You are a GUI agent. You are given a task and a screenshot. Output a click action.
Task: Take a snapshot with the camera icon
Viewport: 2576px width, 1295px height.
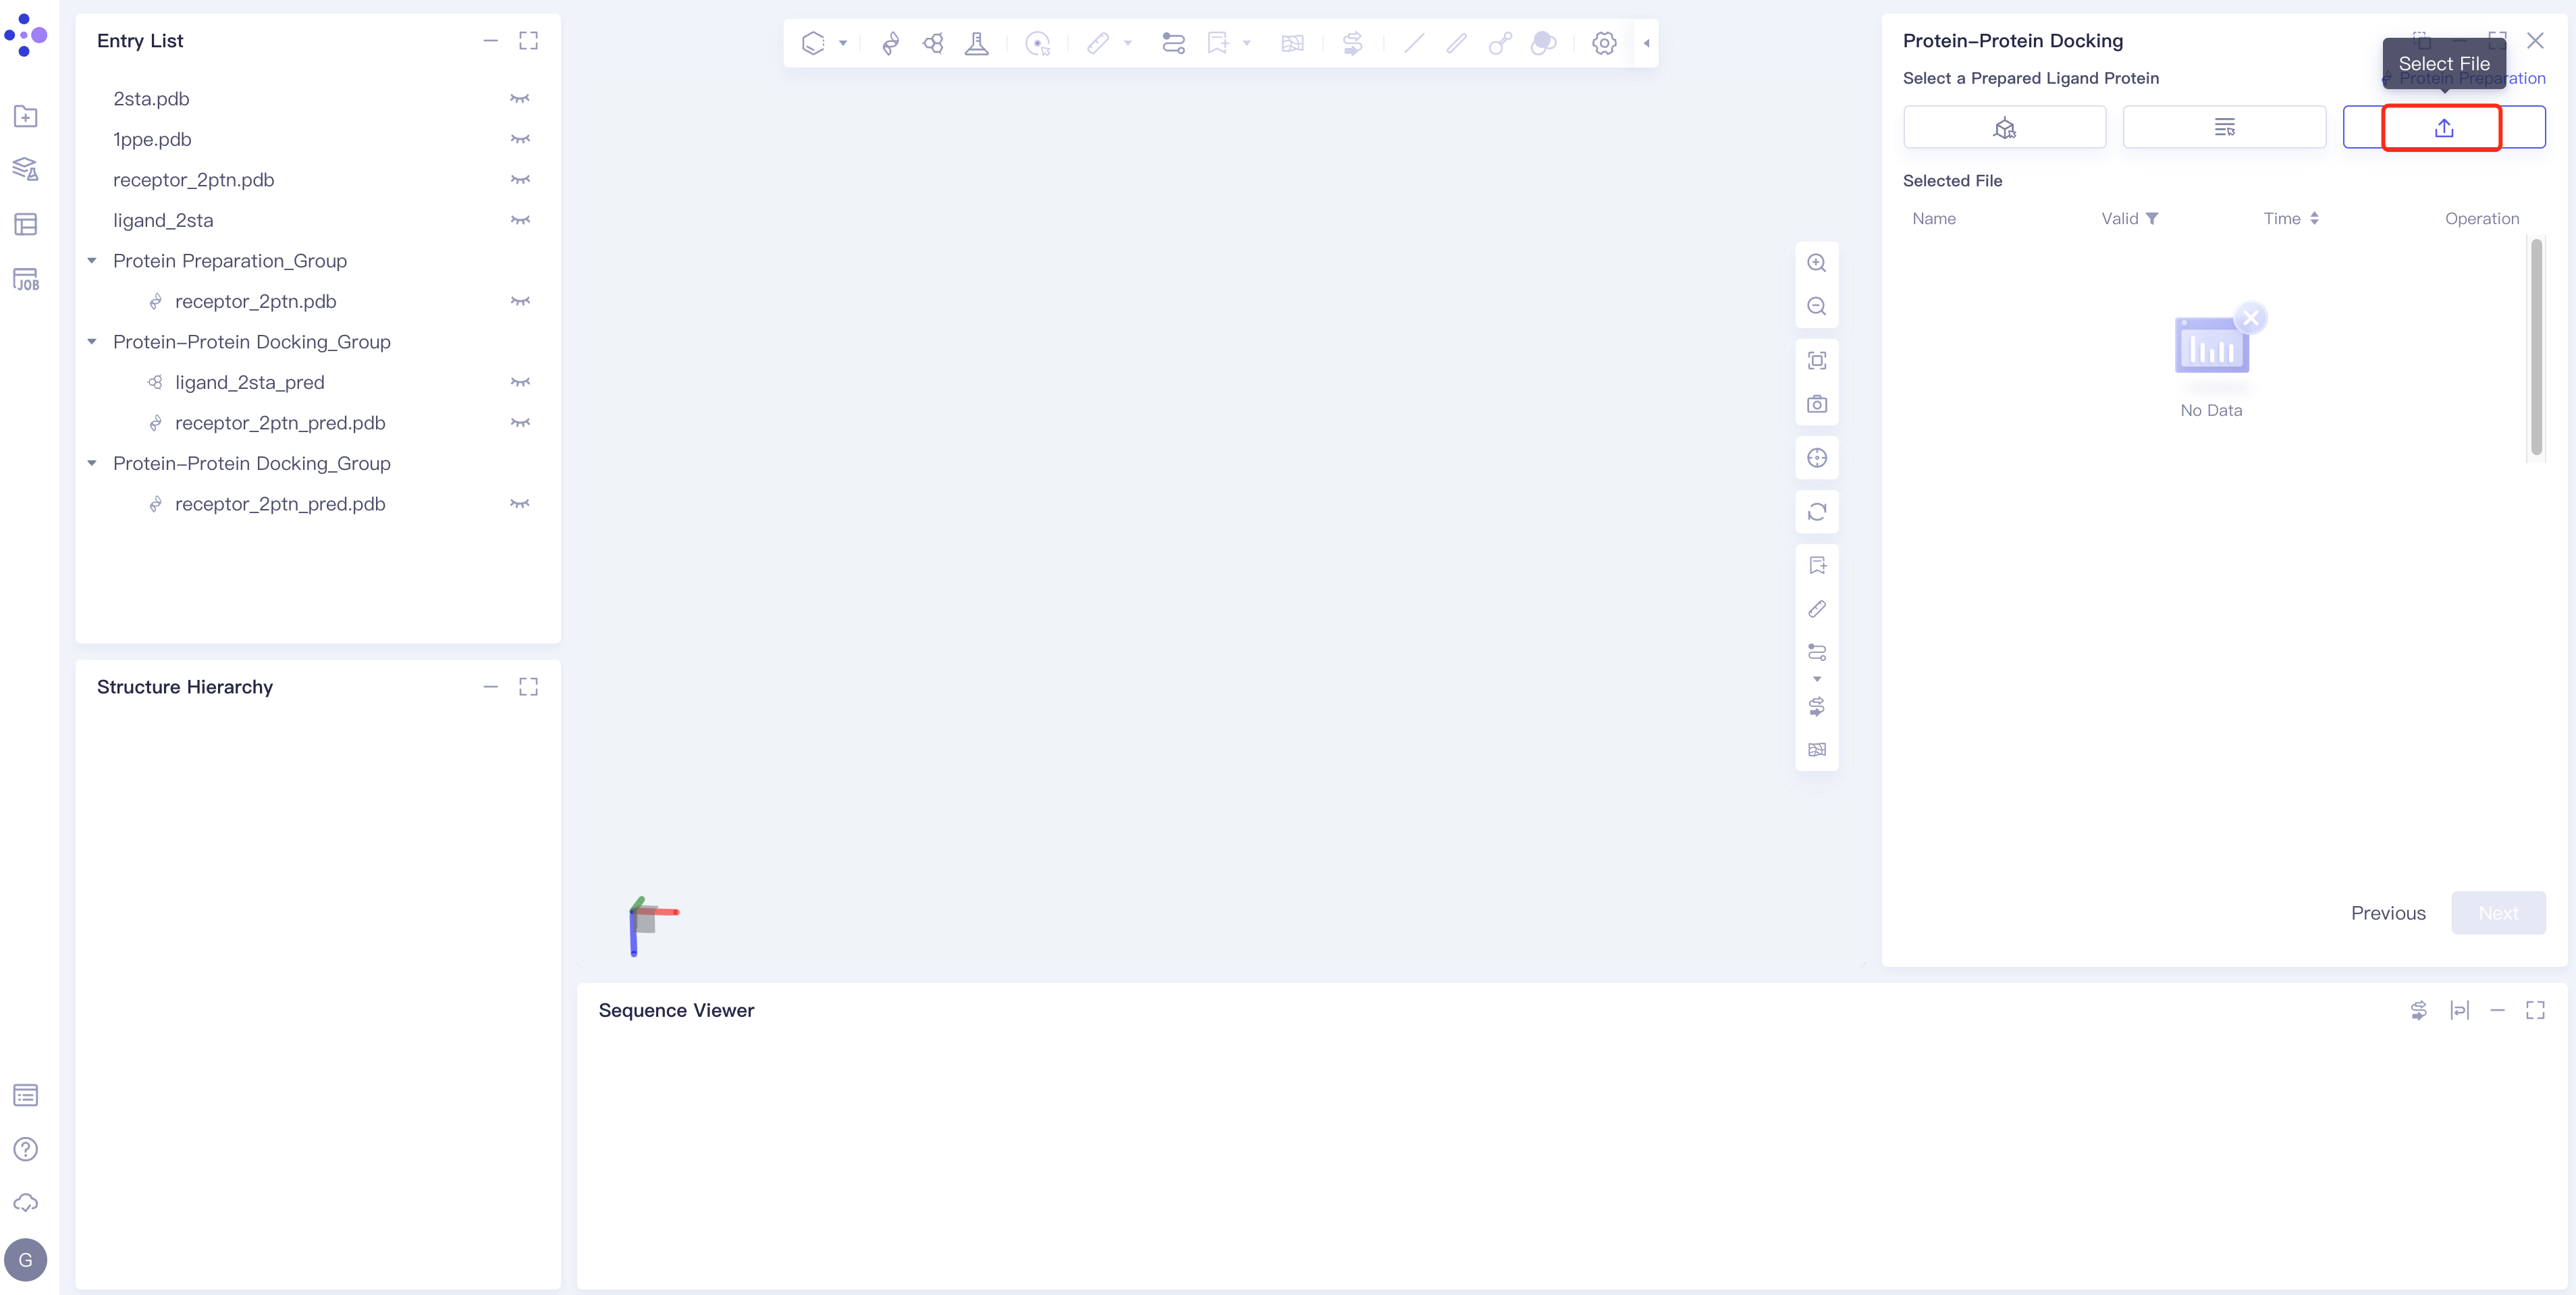(1817, 404)
